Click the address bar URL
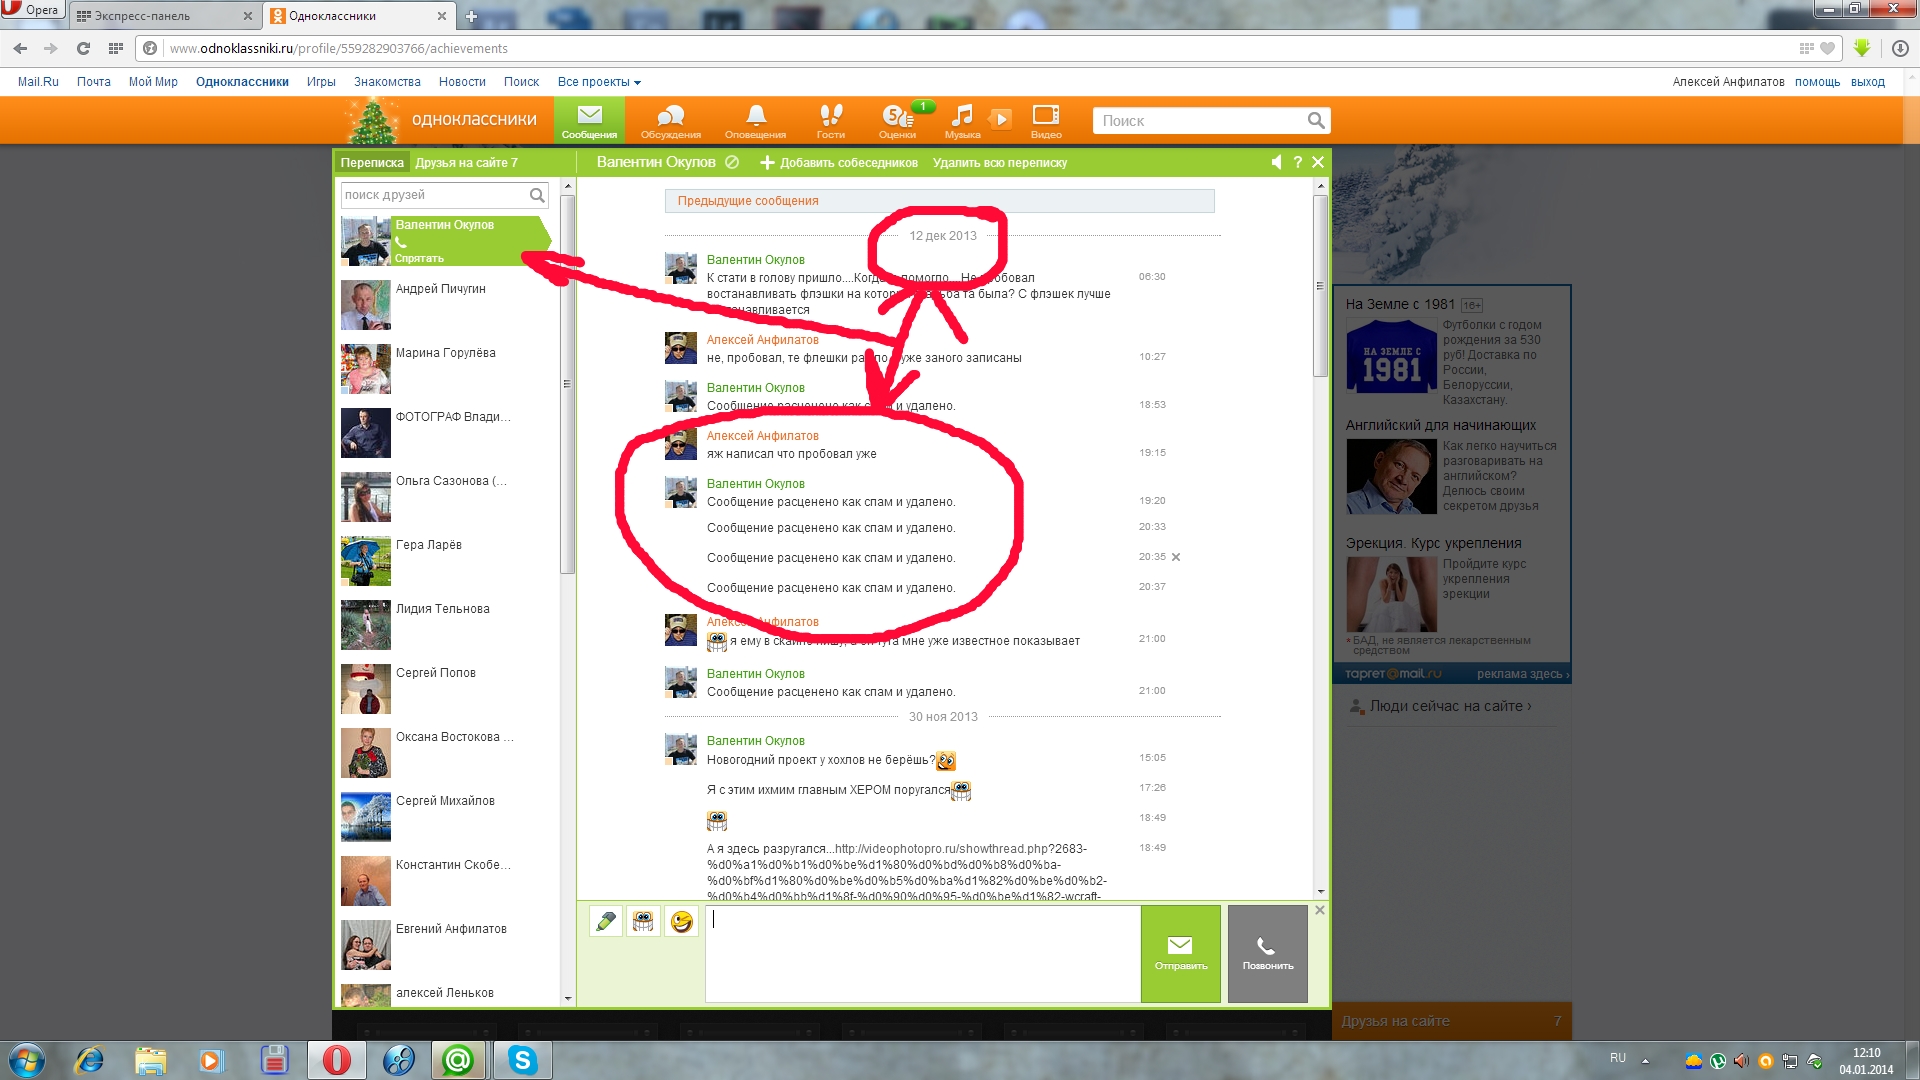 tap(338, 48)
